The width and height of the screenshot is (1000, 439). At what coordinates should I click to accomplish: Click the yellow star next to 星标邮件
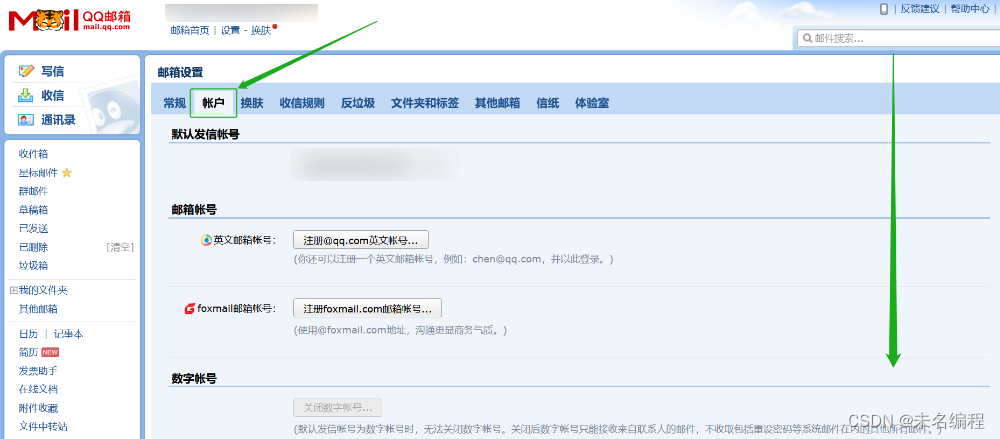pyautogui.click(x=67, y=173)
